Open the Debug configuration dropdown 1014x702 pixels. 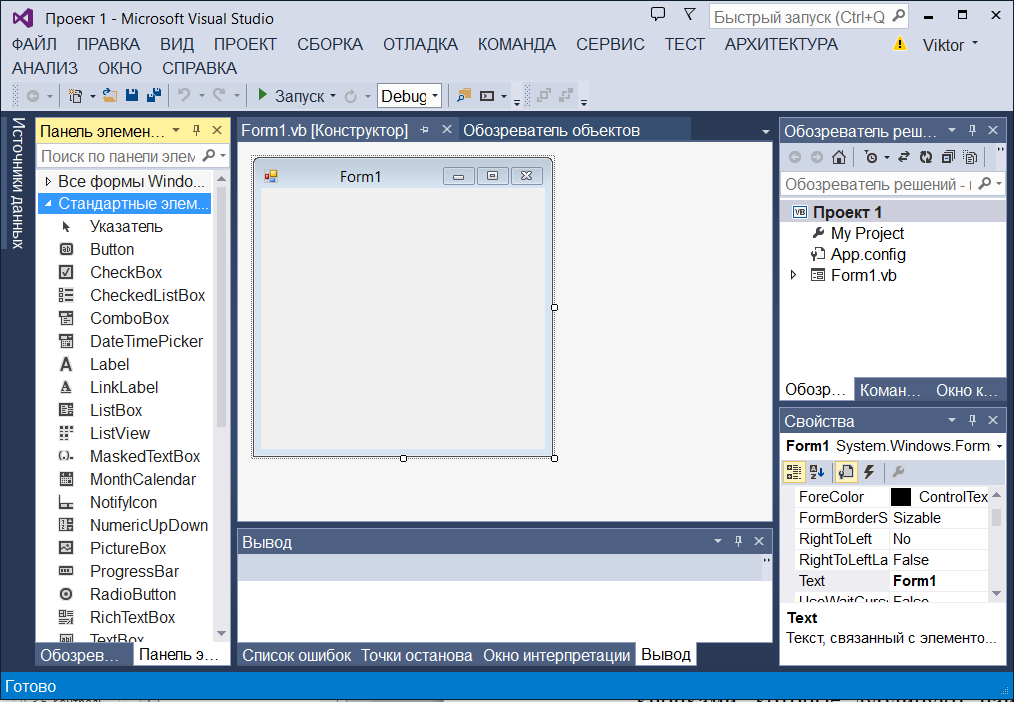[x=435, y=96]
